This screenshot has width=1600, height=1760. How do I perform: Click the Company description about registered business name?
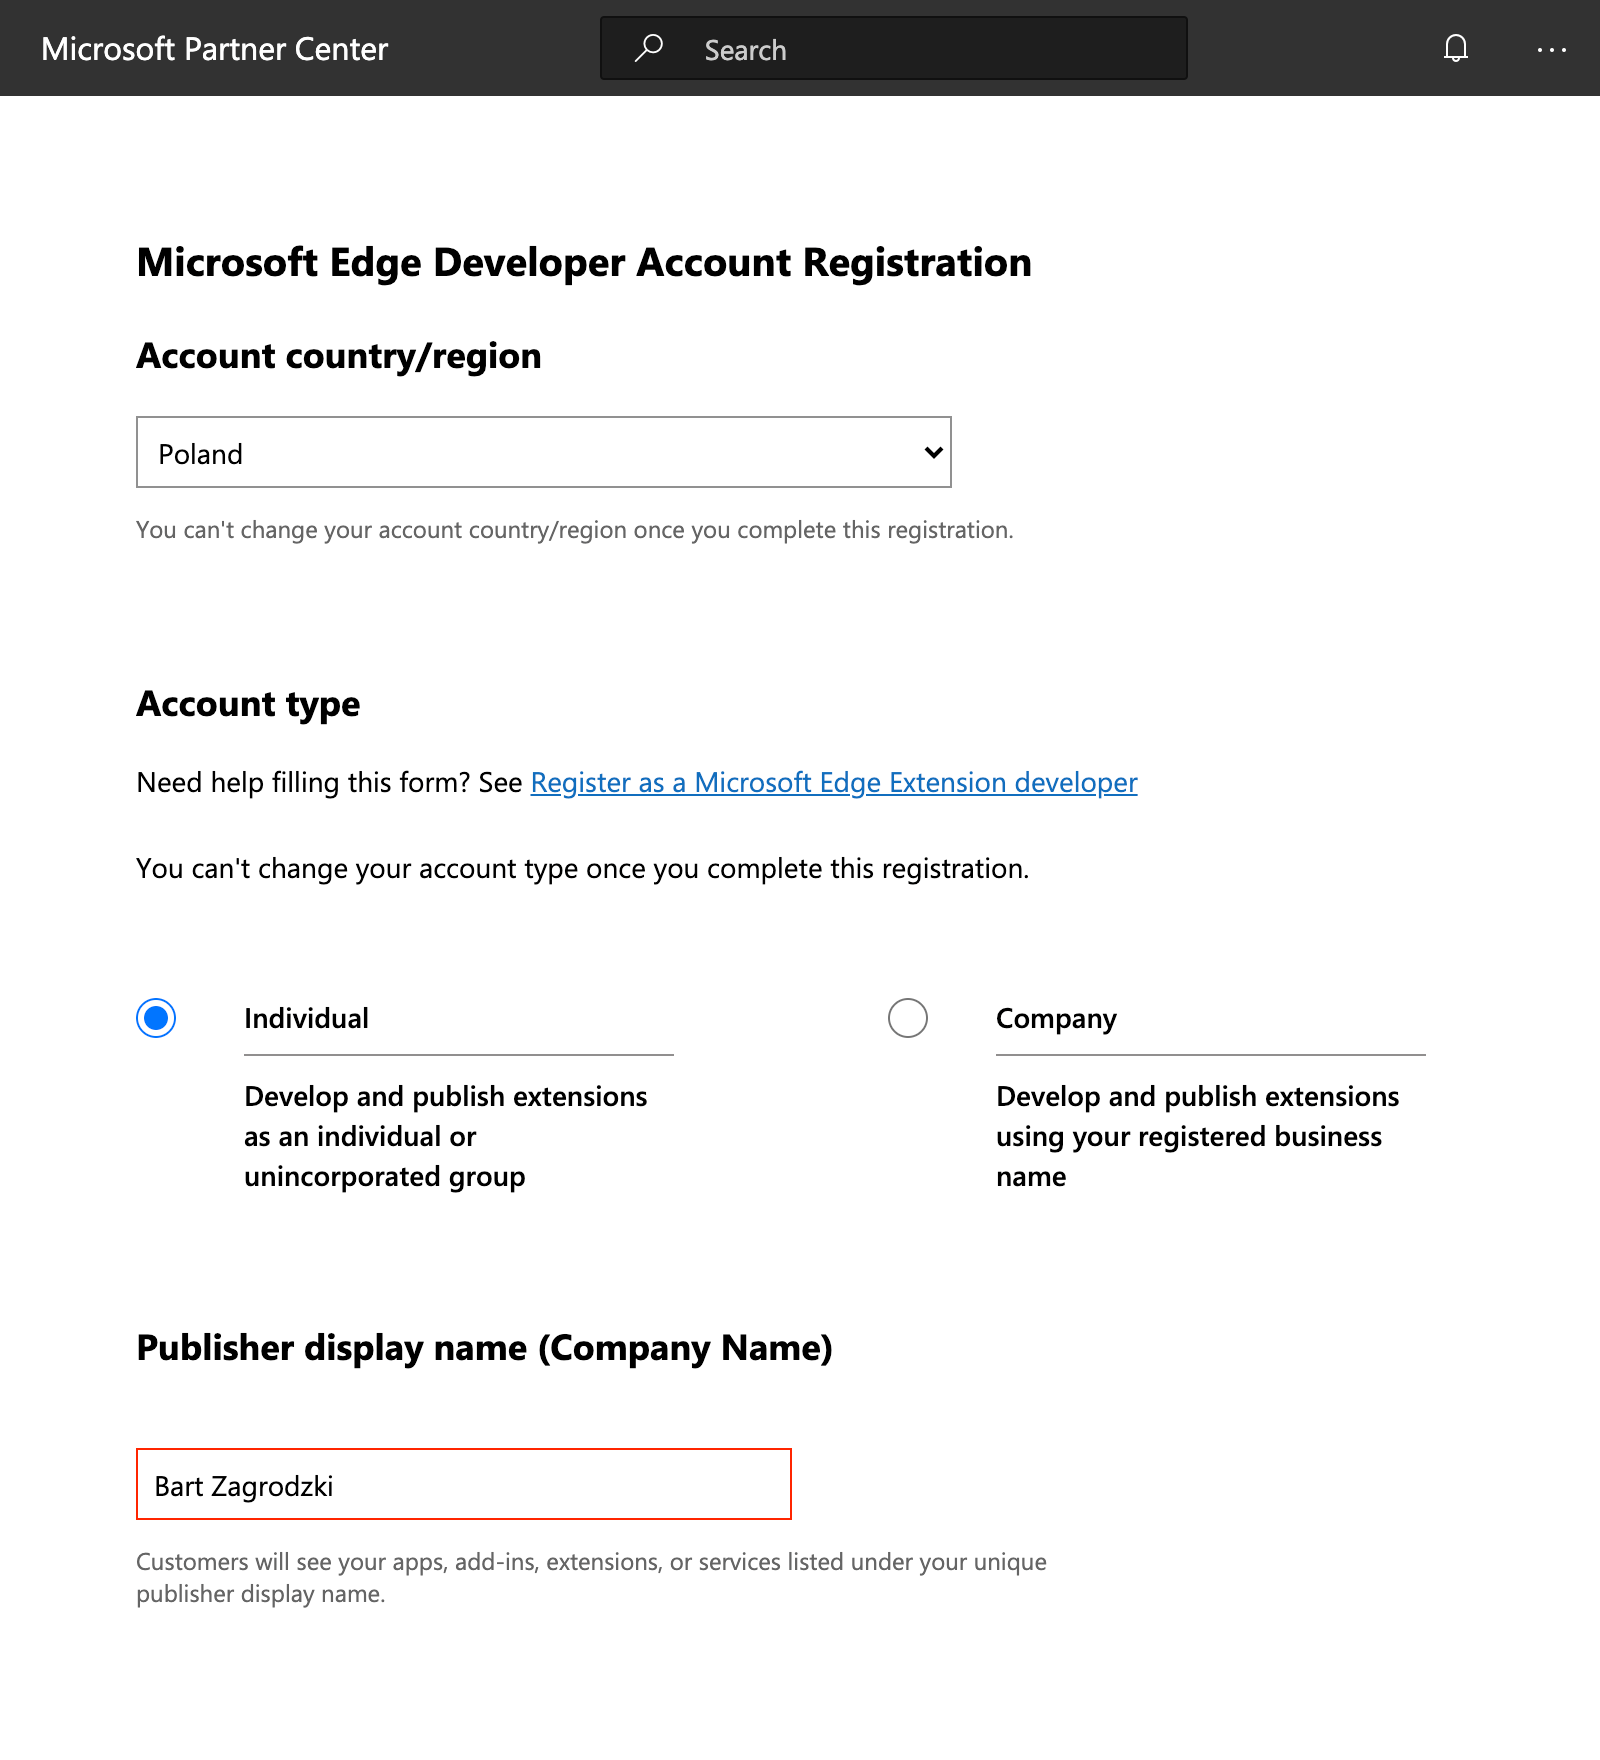1197,1136
